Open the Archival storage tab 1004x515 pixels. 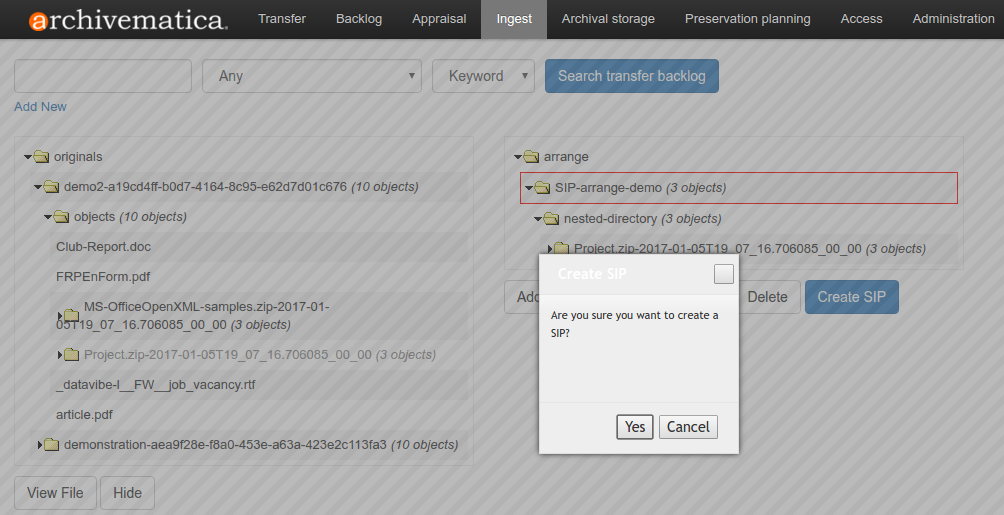608,19
